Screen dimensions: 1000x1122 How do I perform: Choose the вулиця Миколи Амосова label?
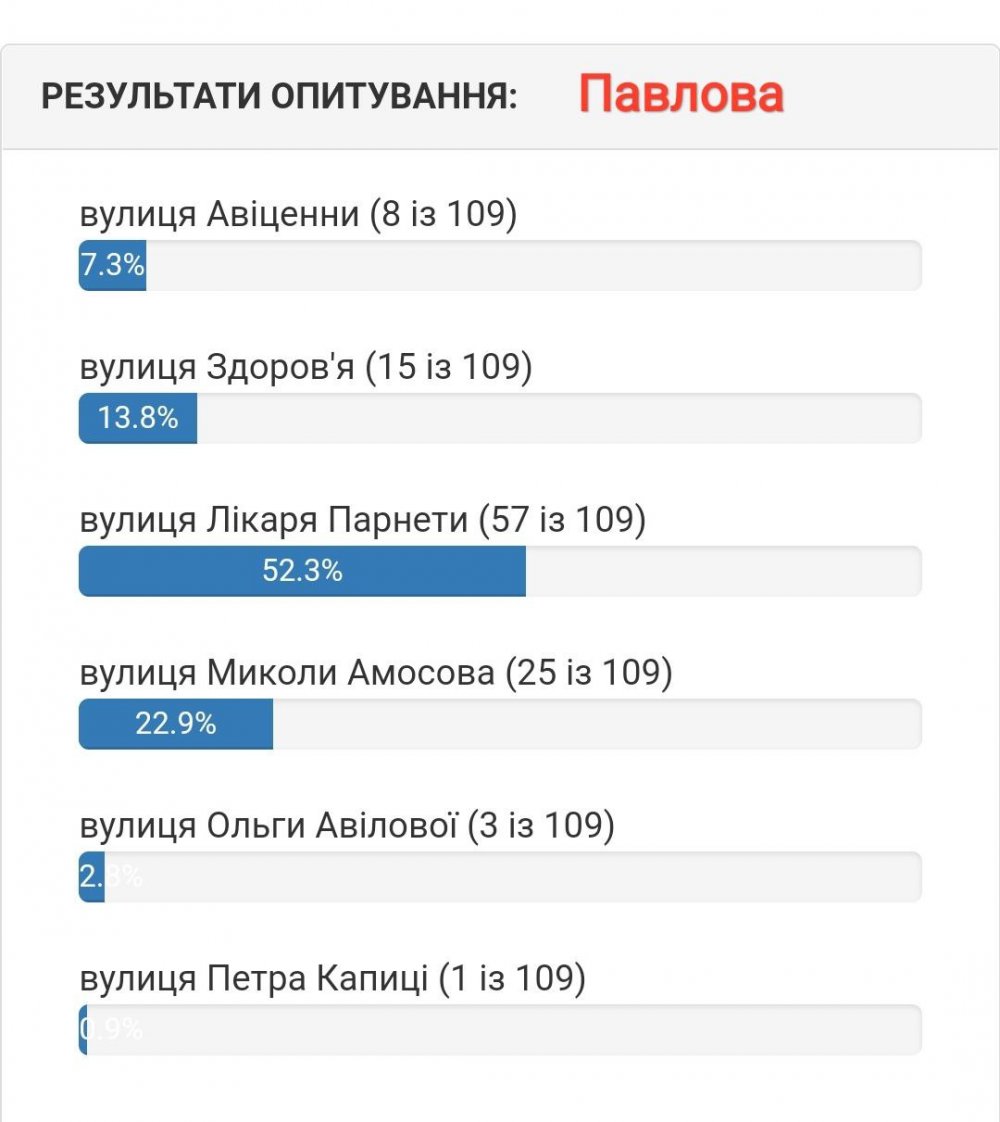[376, 673]
